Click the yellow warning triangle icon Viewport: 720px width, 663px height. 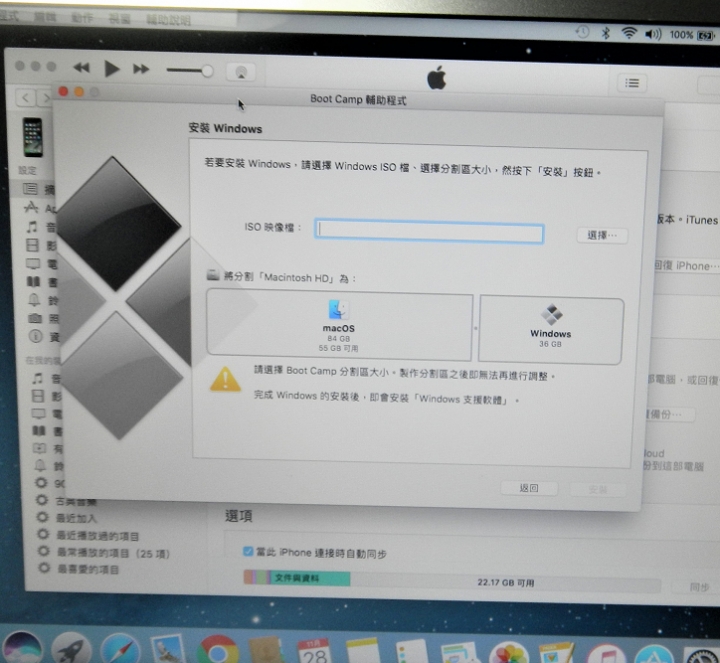pos(225,380)
